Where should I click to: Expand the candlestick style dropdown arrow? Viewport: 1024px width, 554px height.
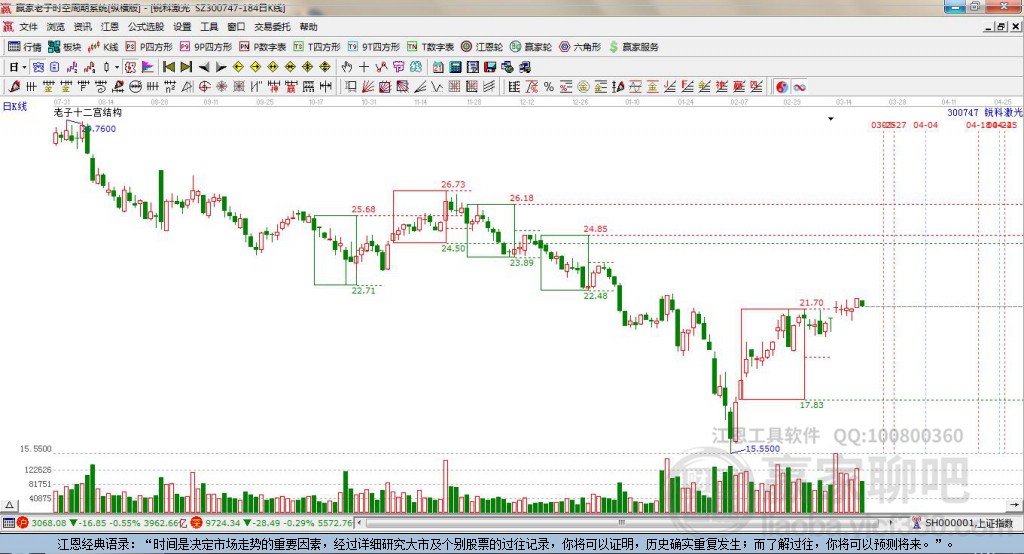pos(116,67)
